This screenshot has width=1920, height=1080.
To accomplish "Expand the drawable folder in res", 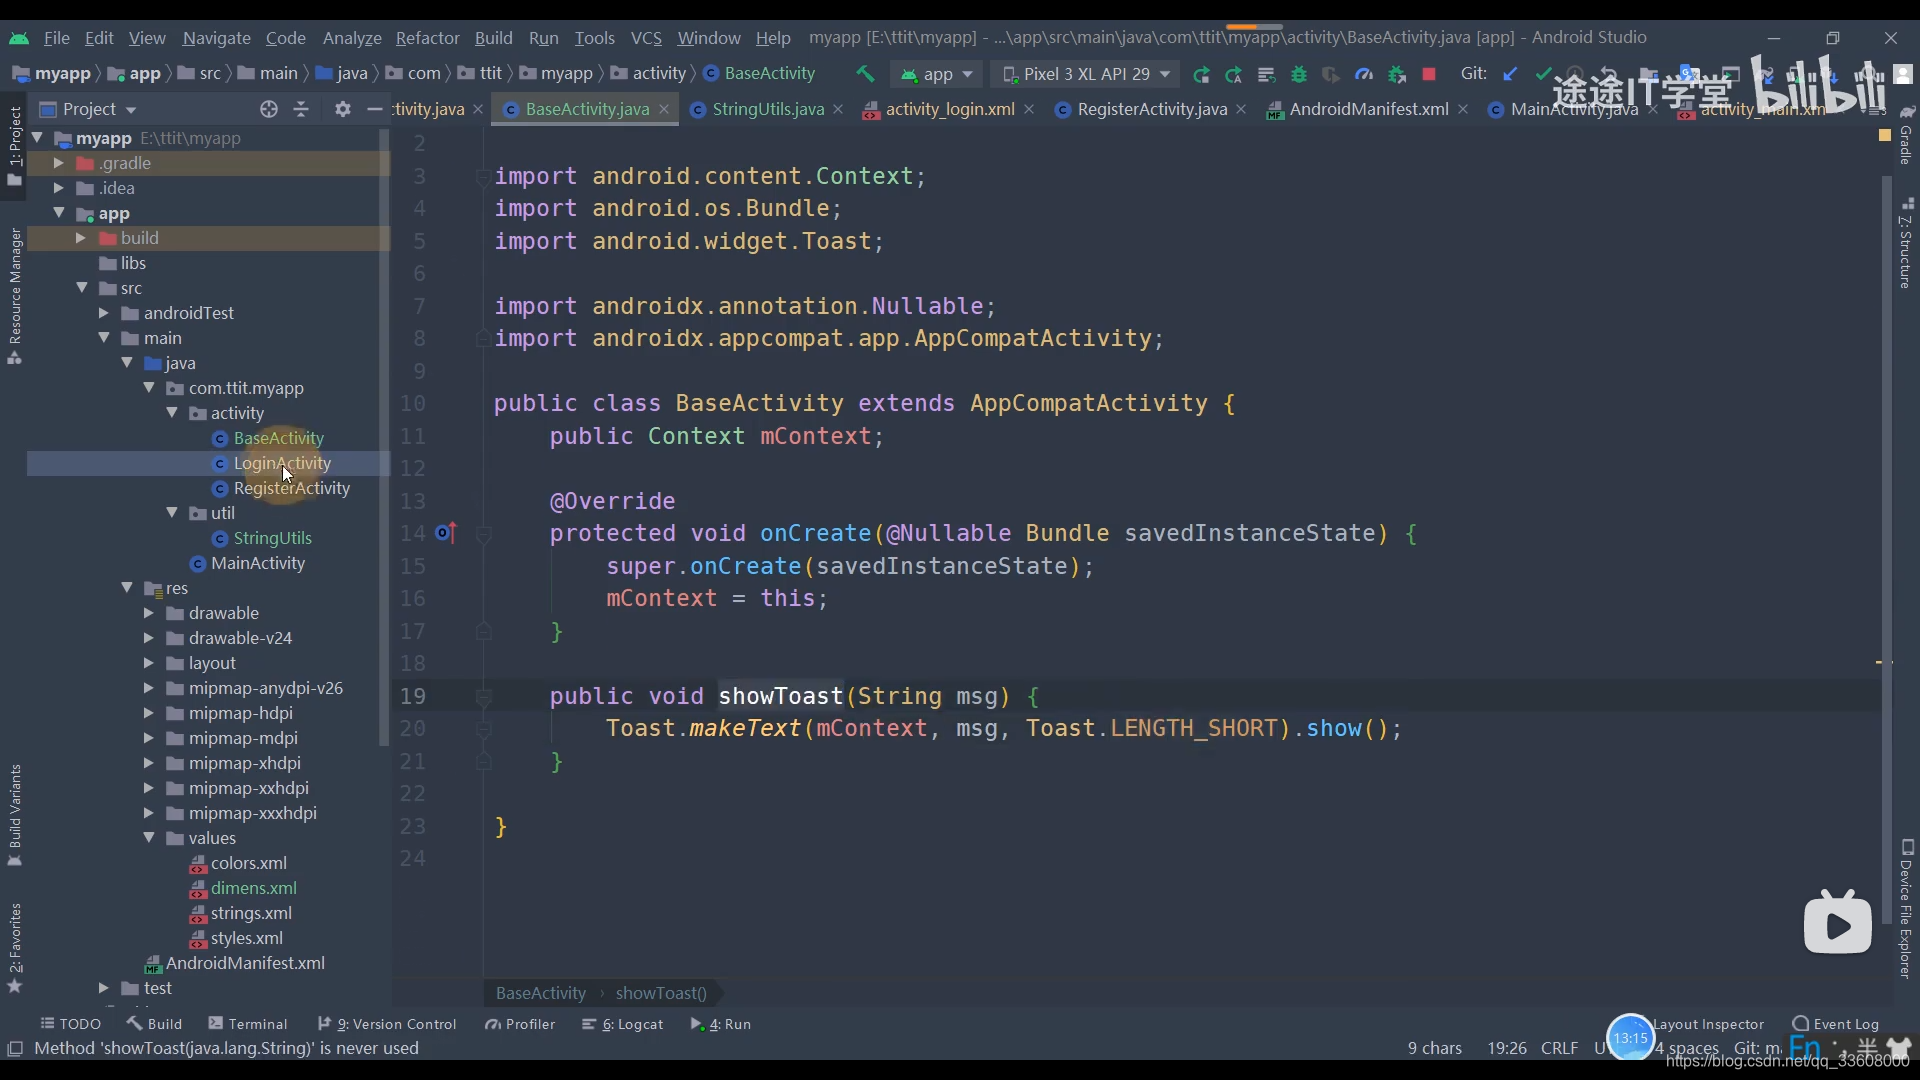I will pos(149,612).
